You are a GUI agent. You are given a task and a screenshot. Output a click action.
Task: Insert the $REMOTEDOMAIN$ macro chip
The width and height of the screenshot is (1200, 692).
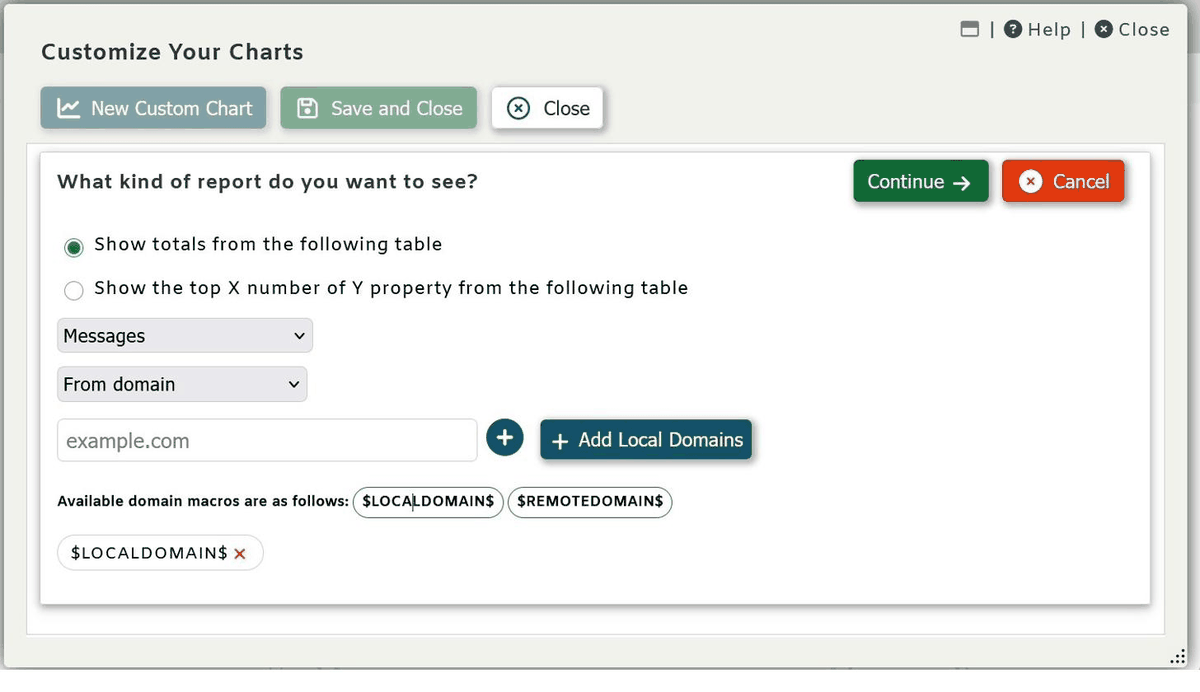(590, 501)
